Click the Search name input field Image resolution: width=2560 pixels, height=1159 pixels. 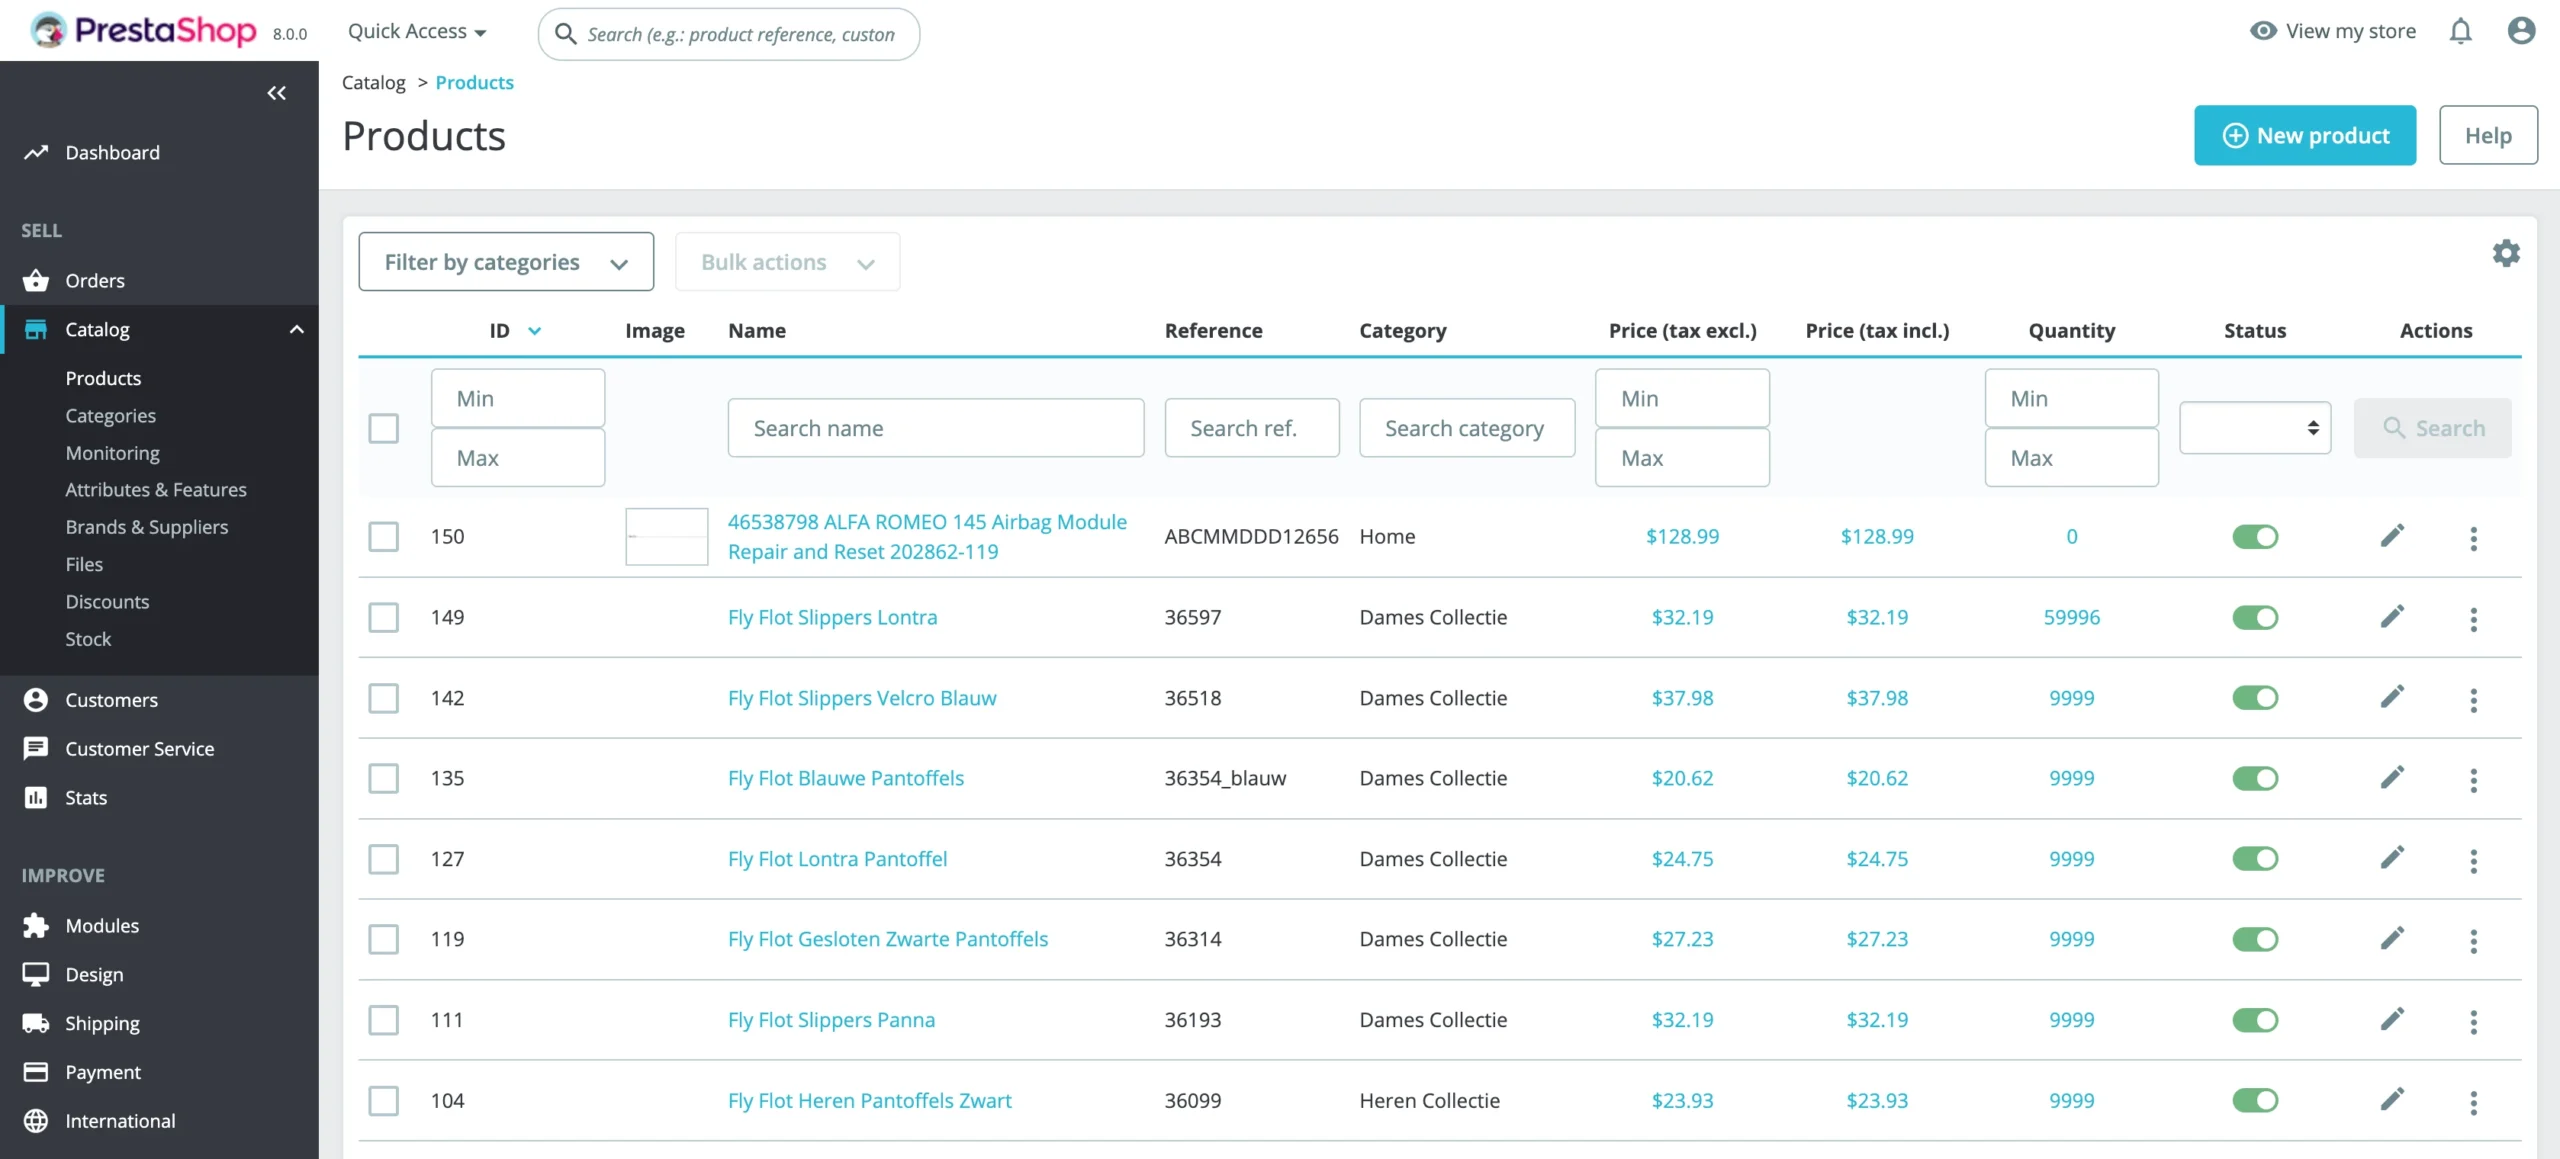tap(936, 428)
